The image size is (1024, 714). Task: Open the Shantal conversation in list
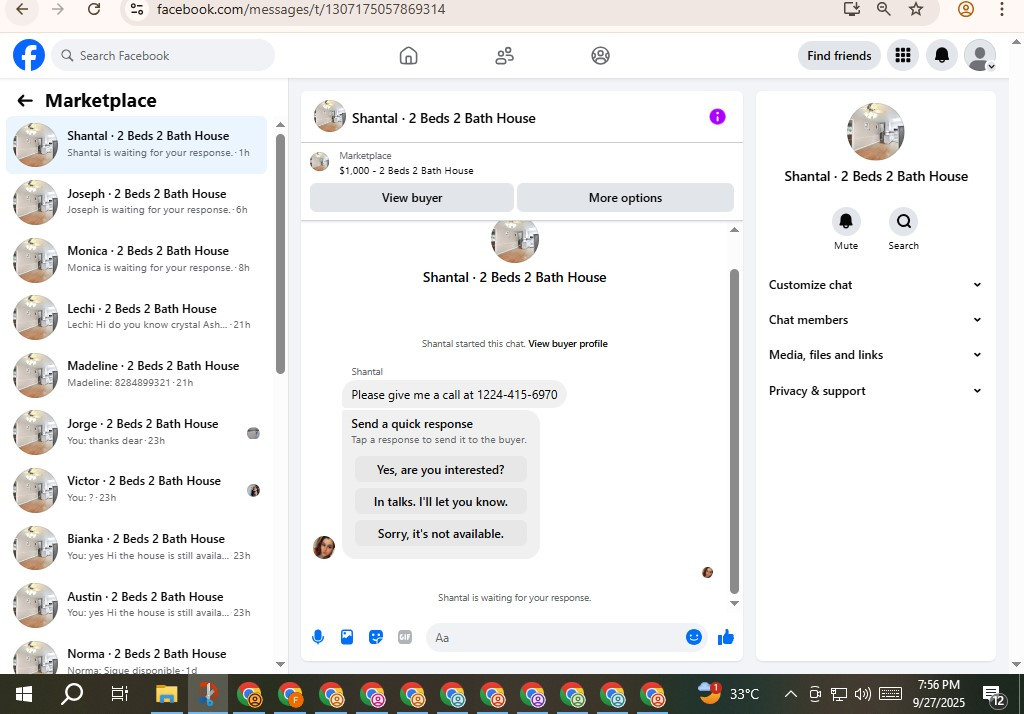click(136, 144)
